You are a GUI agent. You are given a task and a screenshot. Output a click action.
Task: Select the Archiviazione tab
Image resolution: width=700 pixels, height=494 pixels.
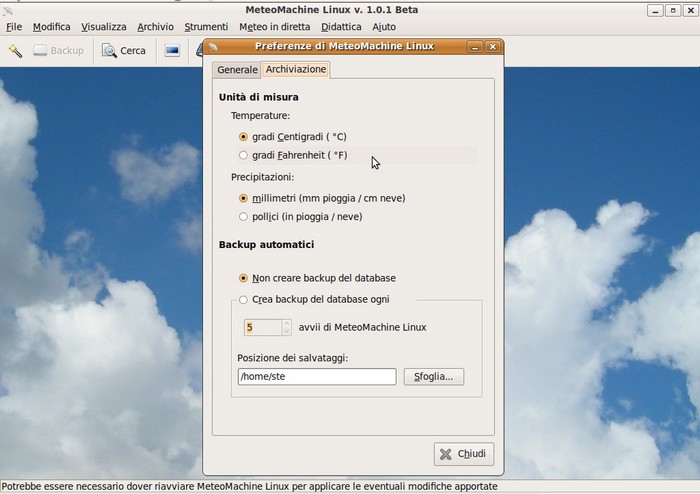[x=296, y=69]
